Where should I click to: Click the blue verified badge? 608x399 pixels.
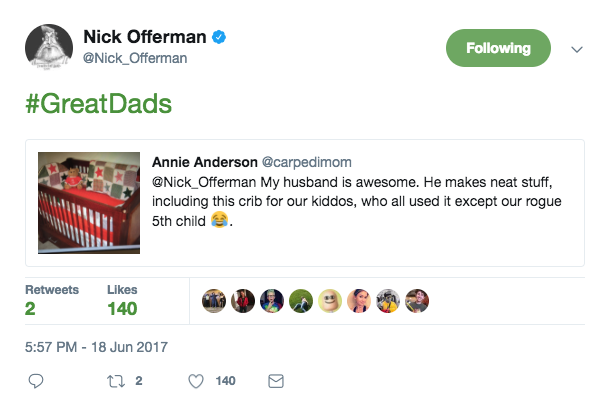click(219, 37)
